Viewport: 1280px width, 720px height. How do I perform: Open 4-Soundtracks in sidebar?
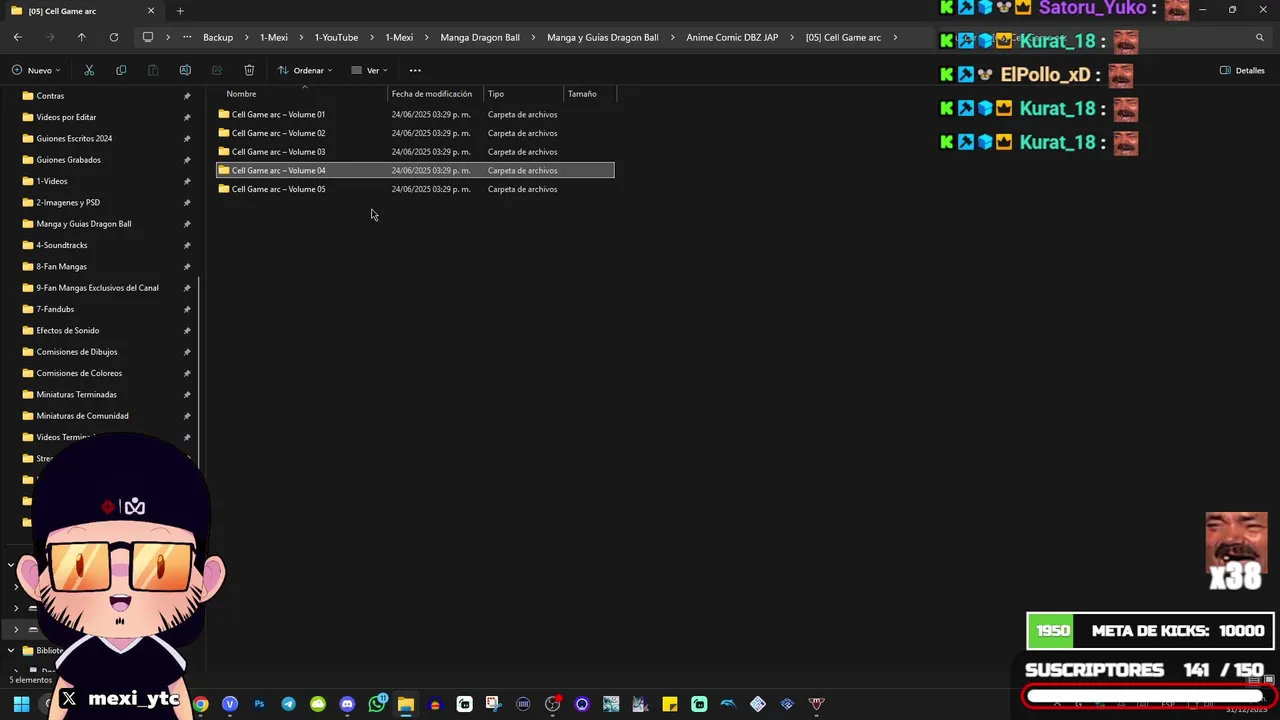tap(62, 245)
